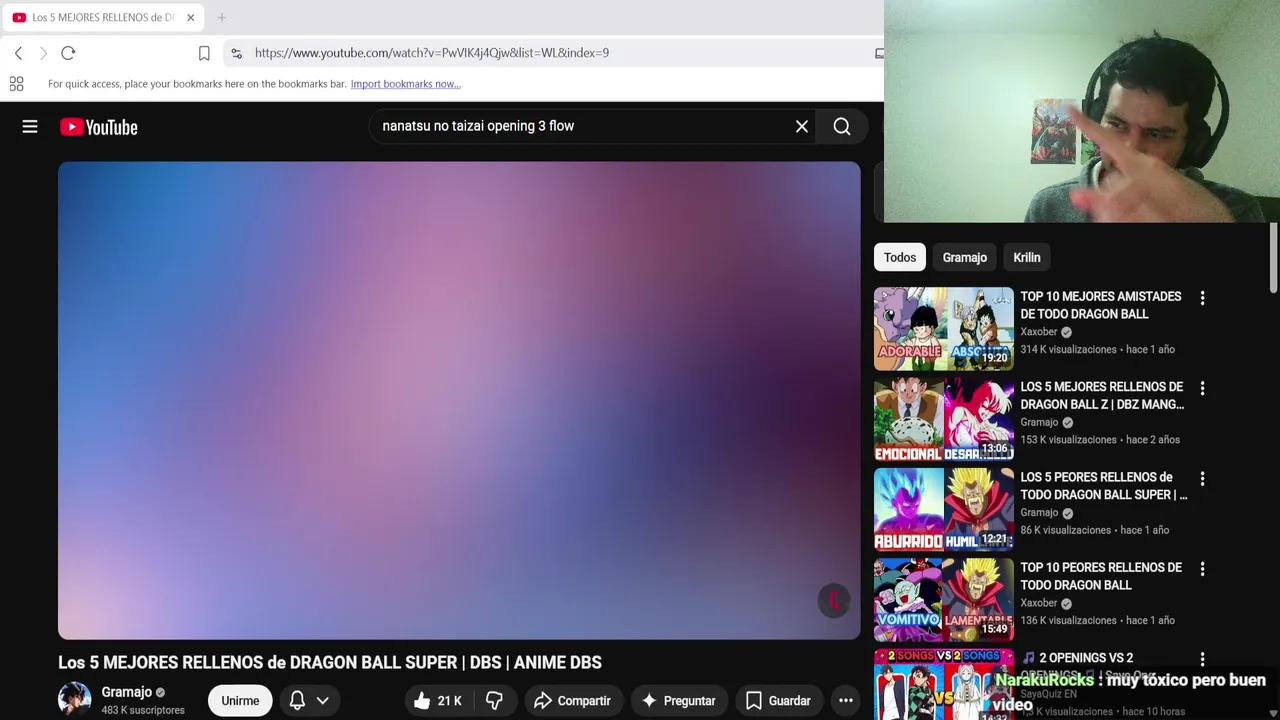The height and width of the screenshot is (720, 1280).
Task: Clear the search box with the X icon
Action: click(802, 127)
